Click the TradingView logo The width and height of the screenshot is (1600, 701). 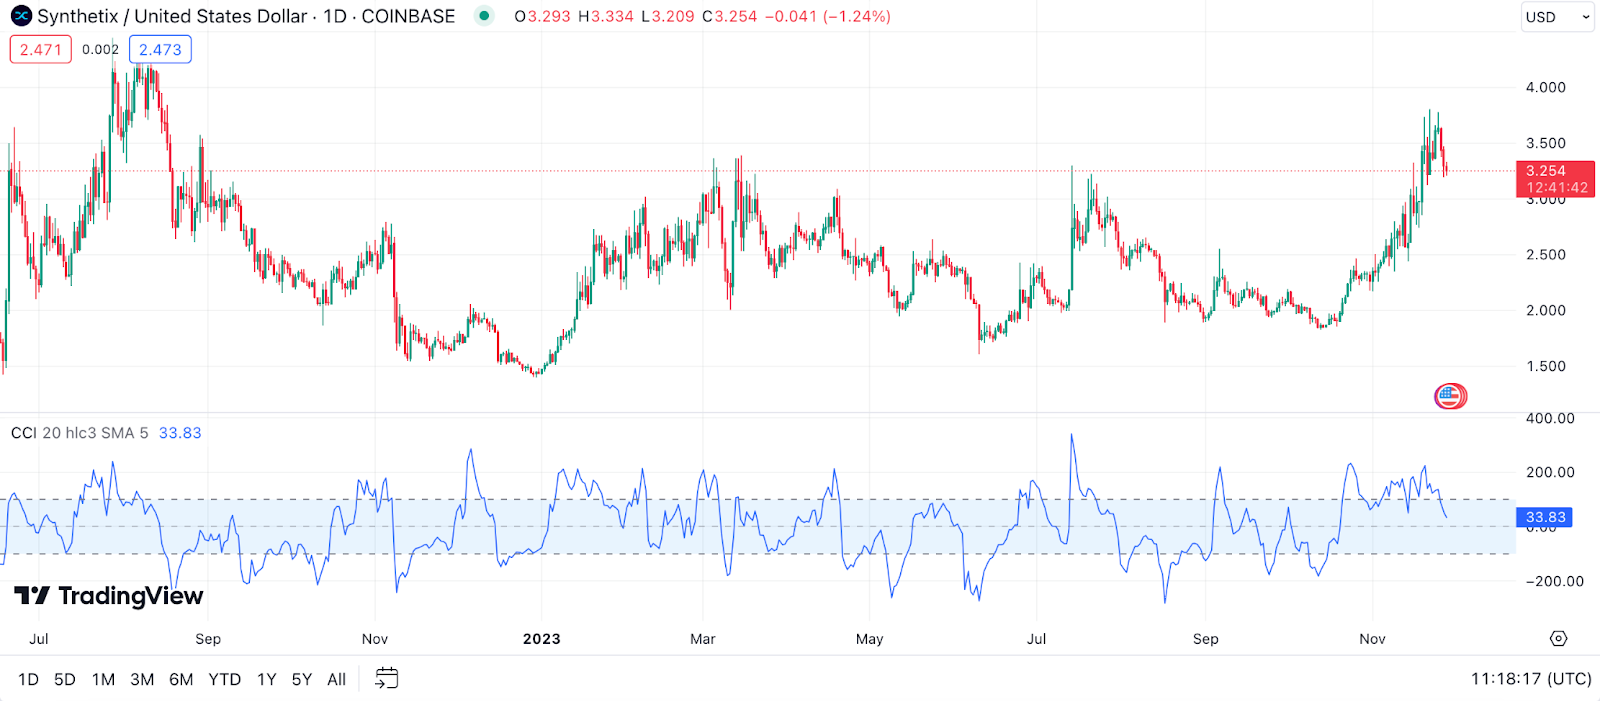(x=109, y=596)
